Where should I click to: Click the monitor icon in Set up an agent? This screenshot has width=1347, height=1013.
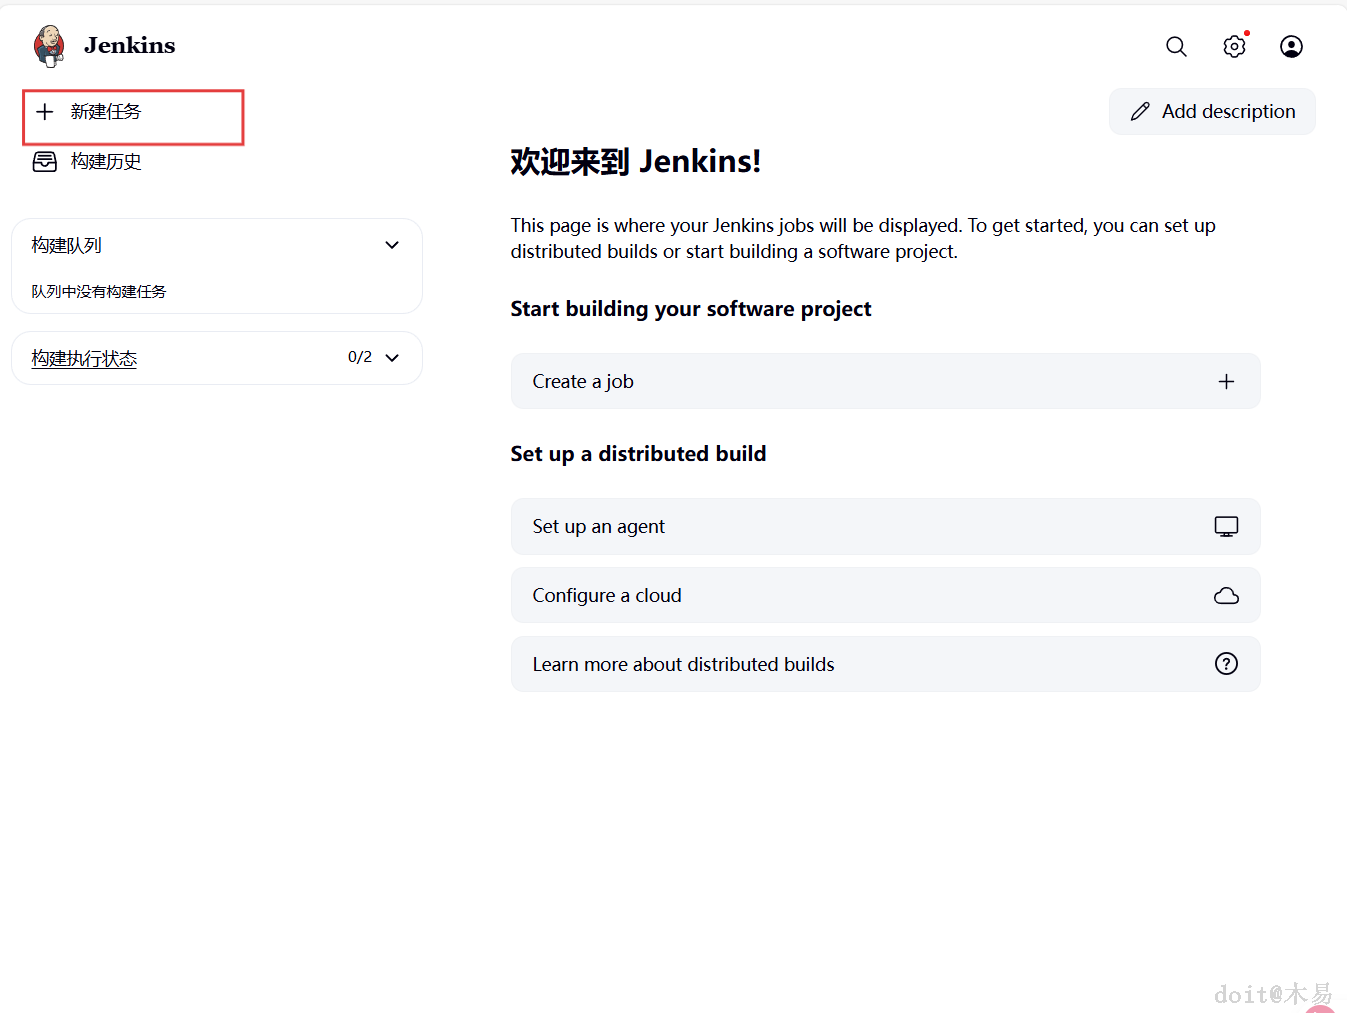click(x=1226, y=527)
